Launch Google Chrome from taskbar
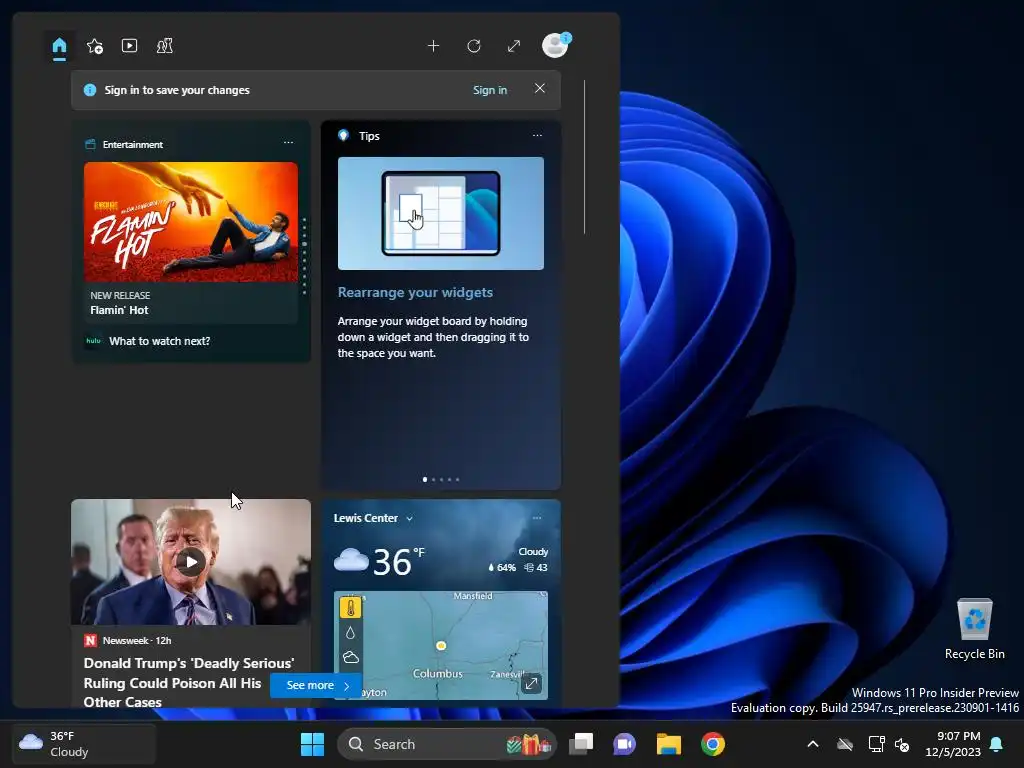 coord(713,744)
